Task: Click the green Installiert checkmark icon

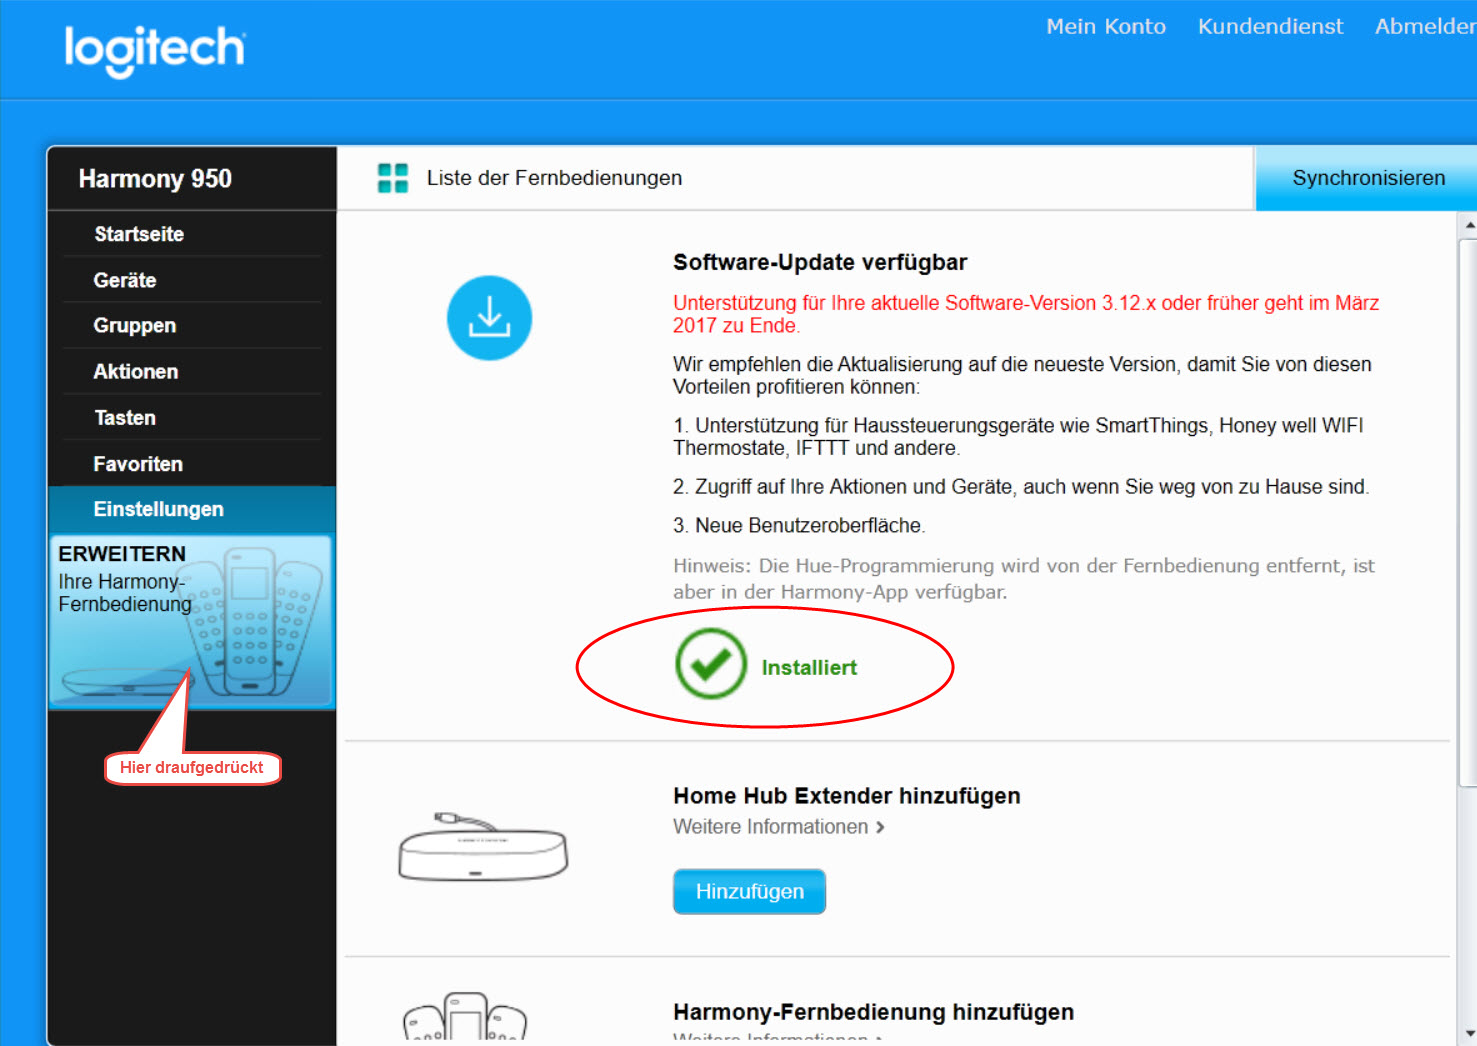Action: click(x=711, y=664)
